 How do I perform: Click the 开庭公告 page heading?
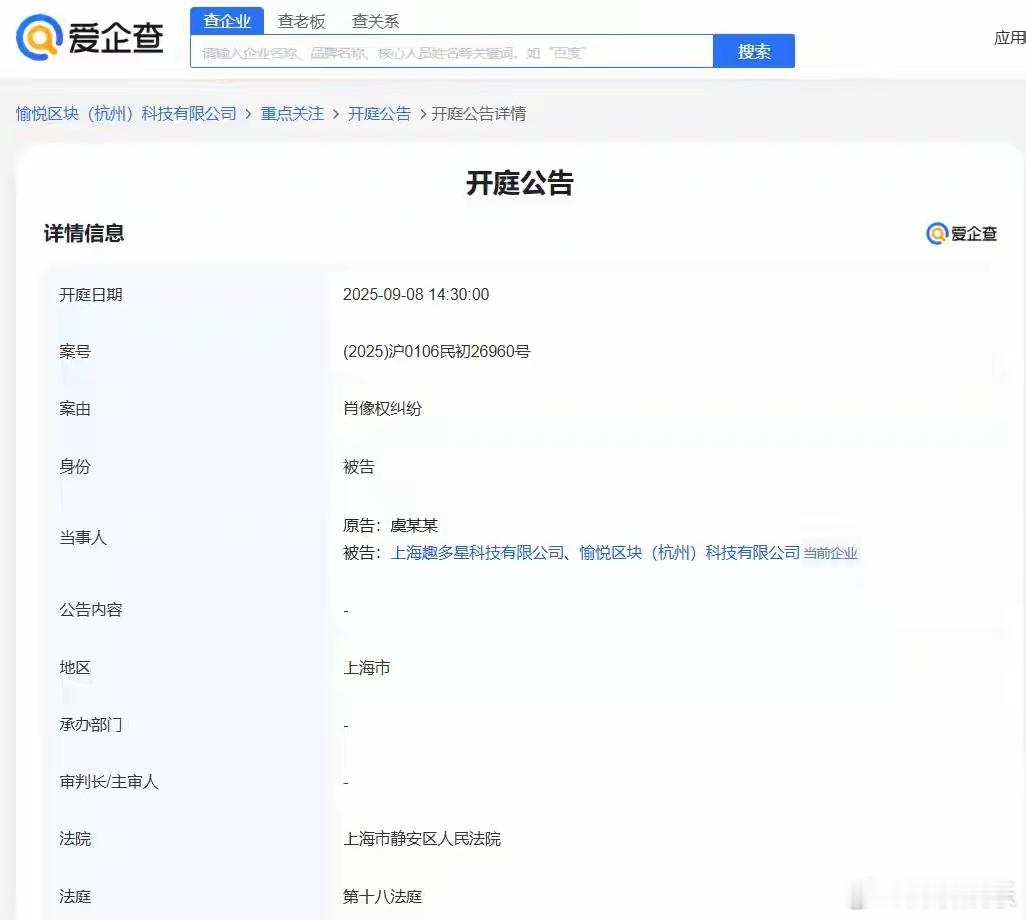[520, 183]
